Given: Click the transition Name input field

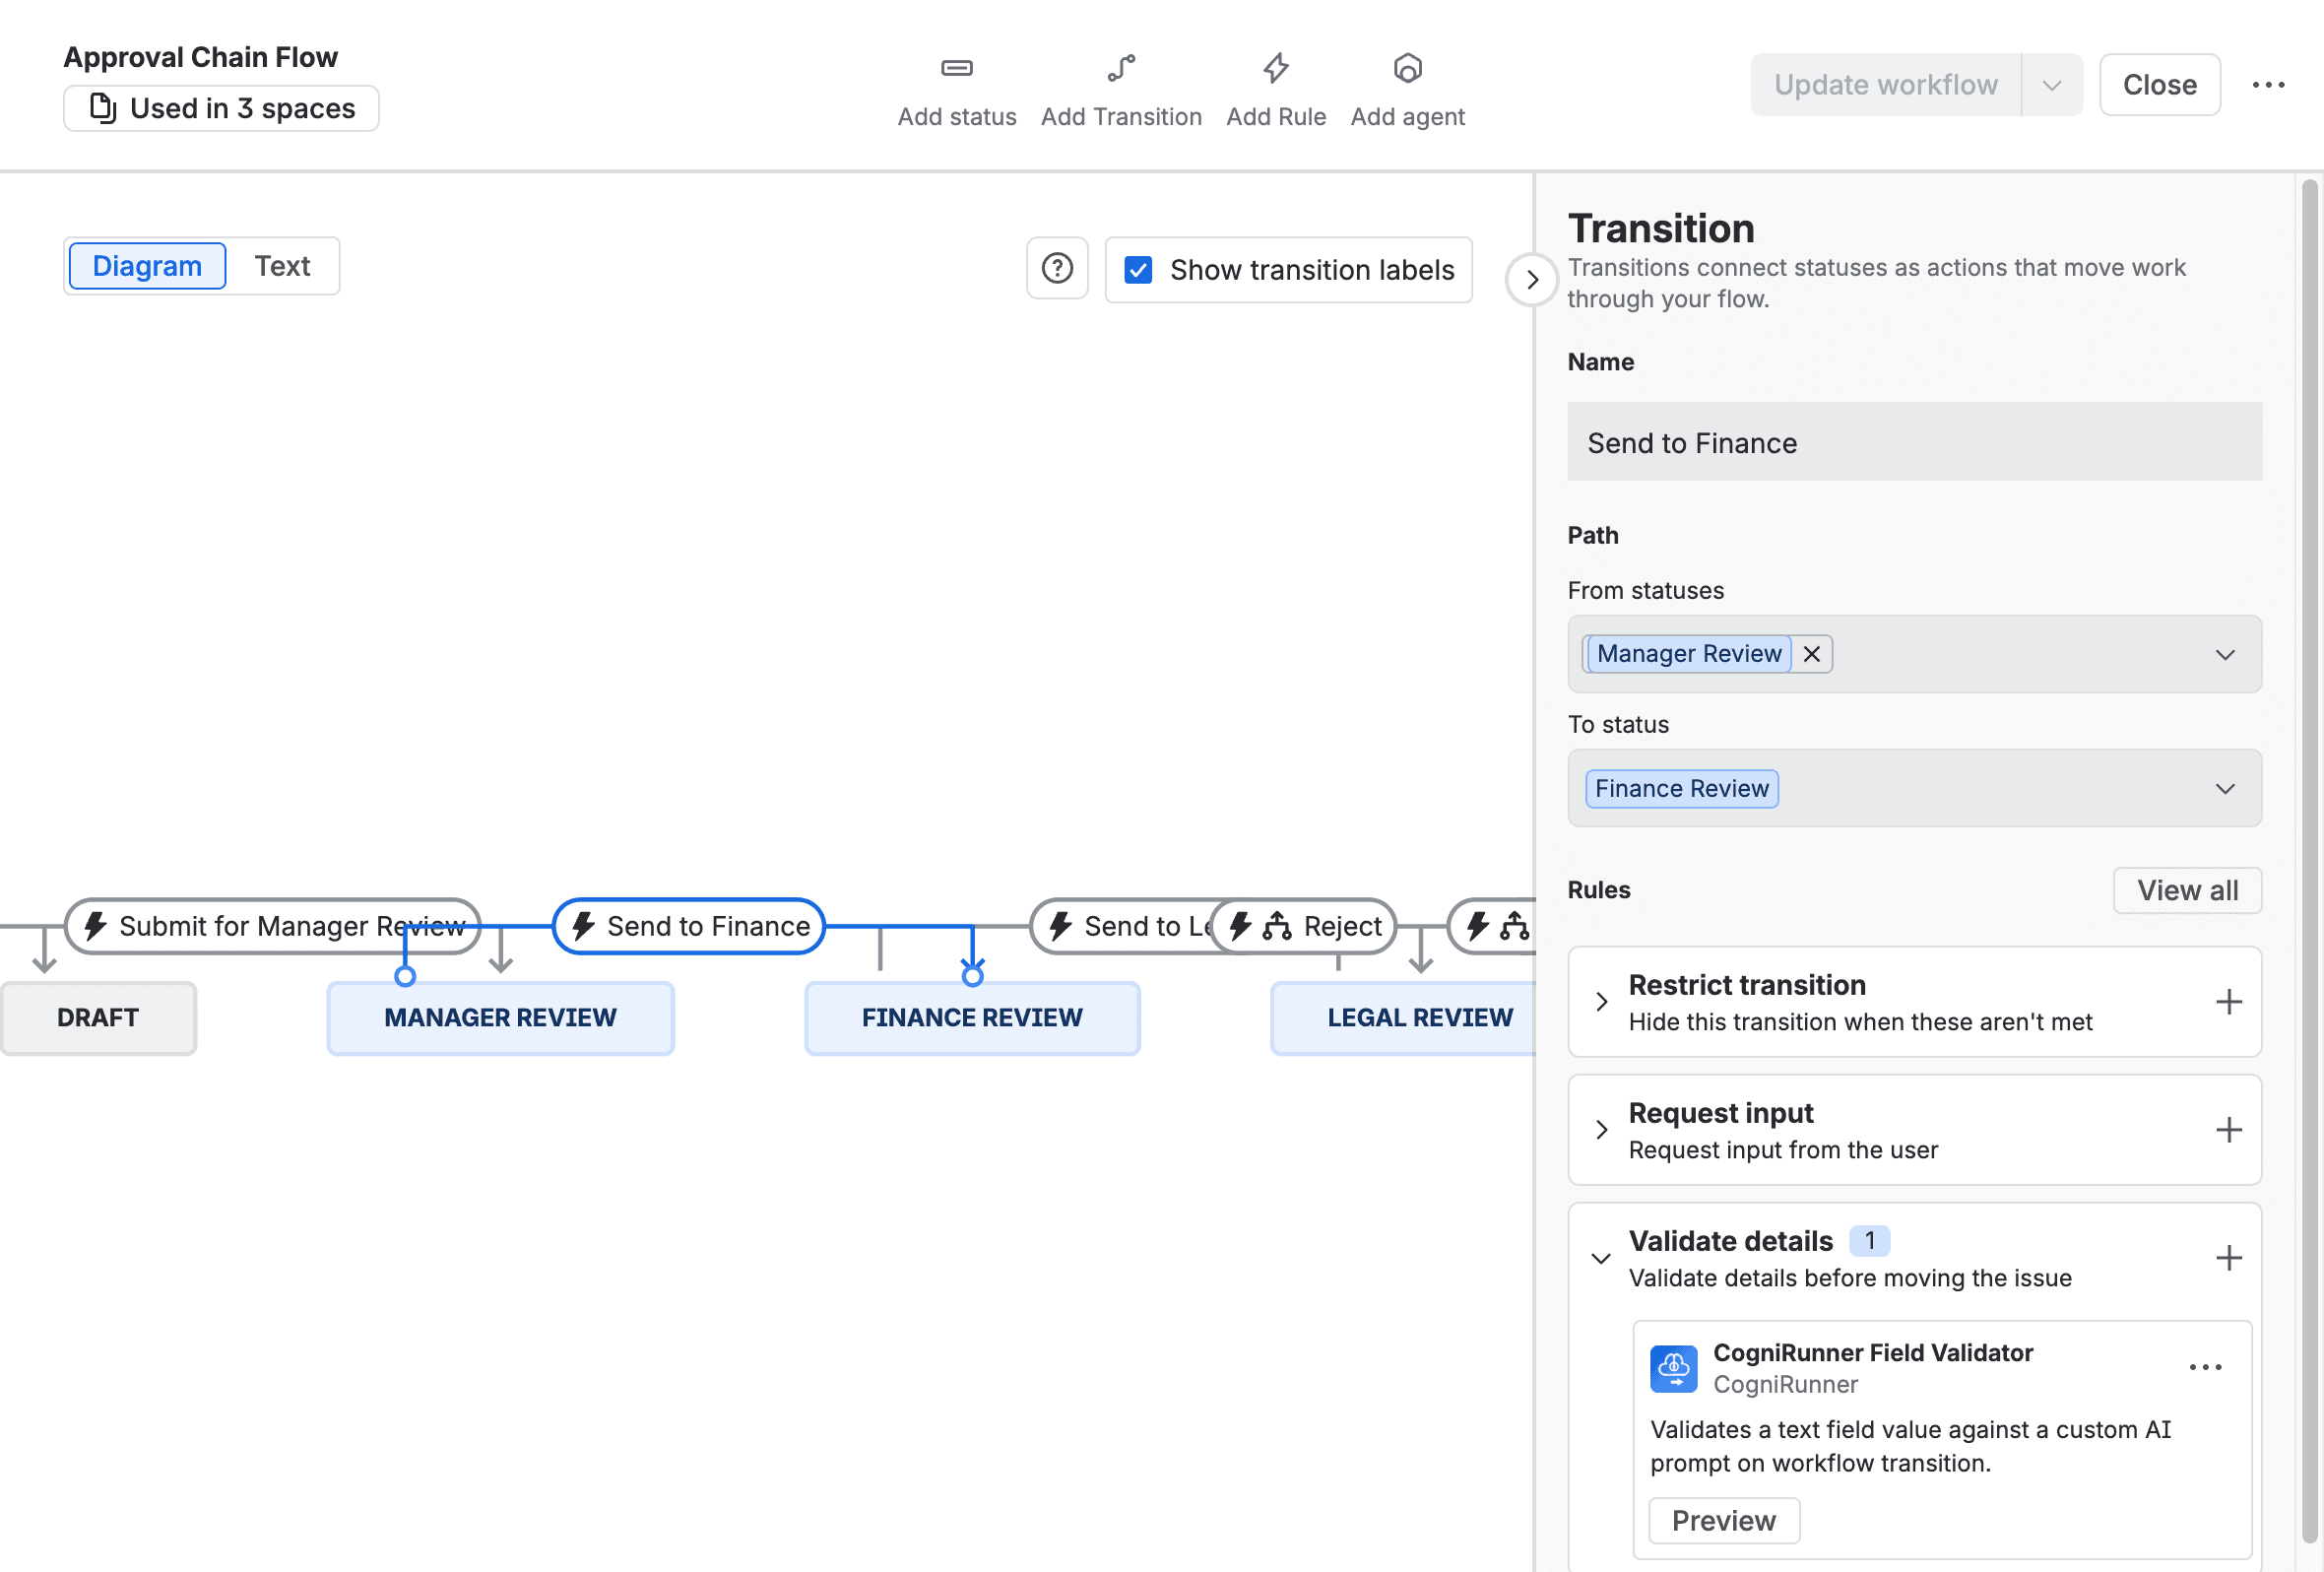Looking at the screenshot, I should 1914,442.
